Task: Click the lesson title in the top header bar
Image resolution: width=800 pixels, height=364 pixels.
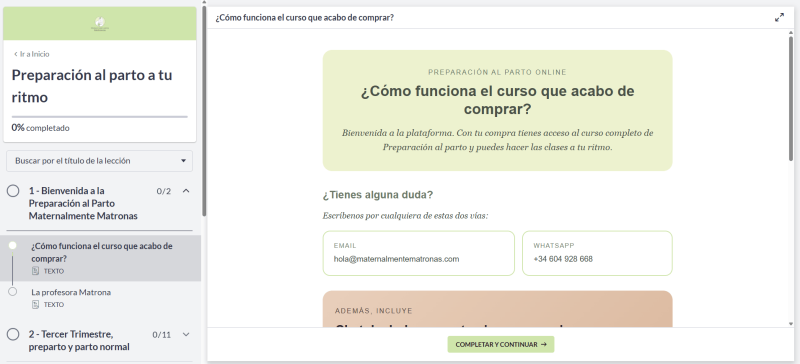Action: click(x=304, y=17)
